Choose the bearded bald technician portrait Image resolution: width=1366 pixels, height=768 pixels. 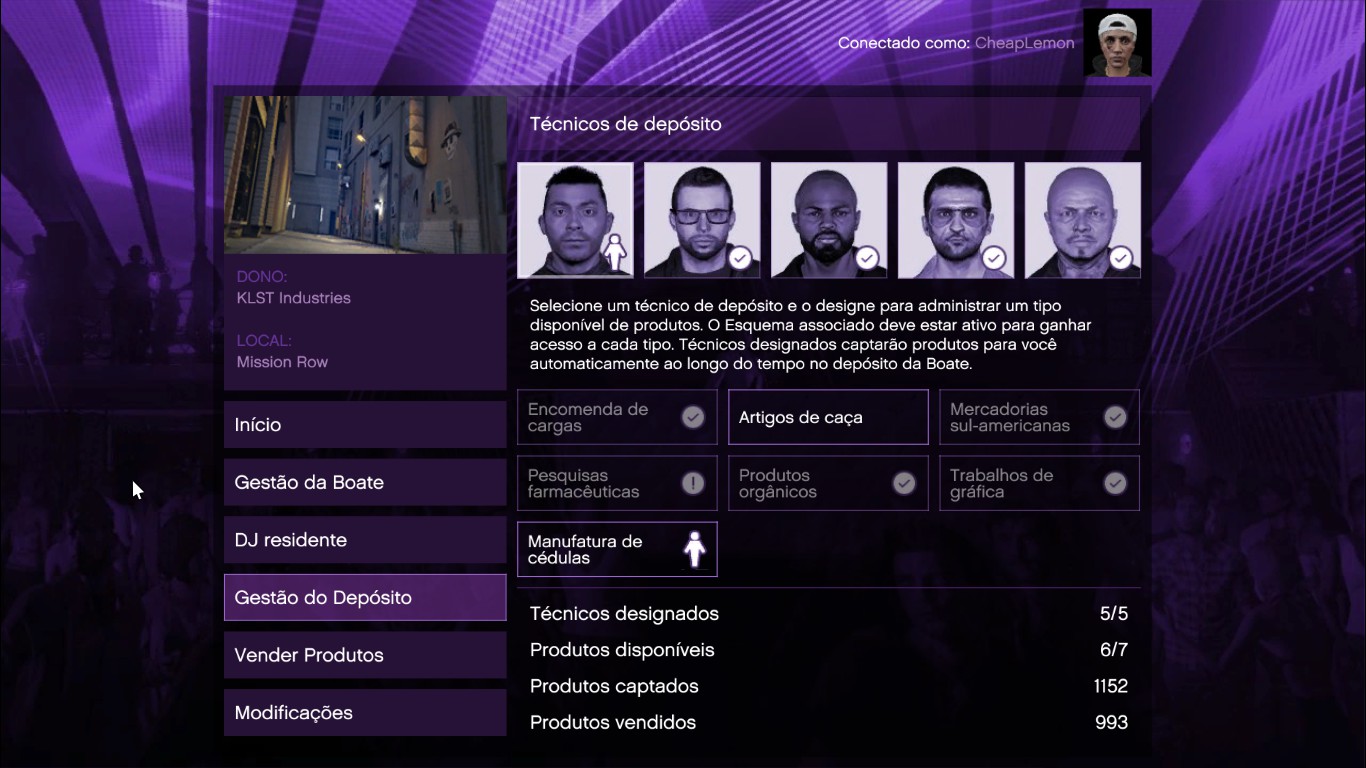point(829,220)
